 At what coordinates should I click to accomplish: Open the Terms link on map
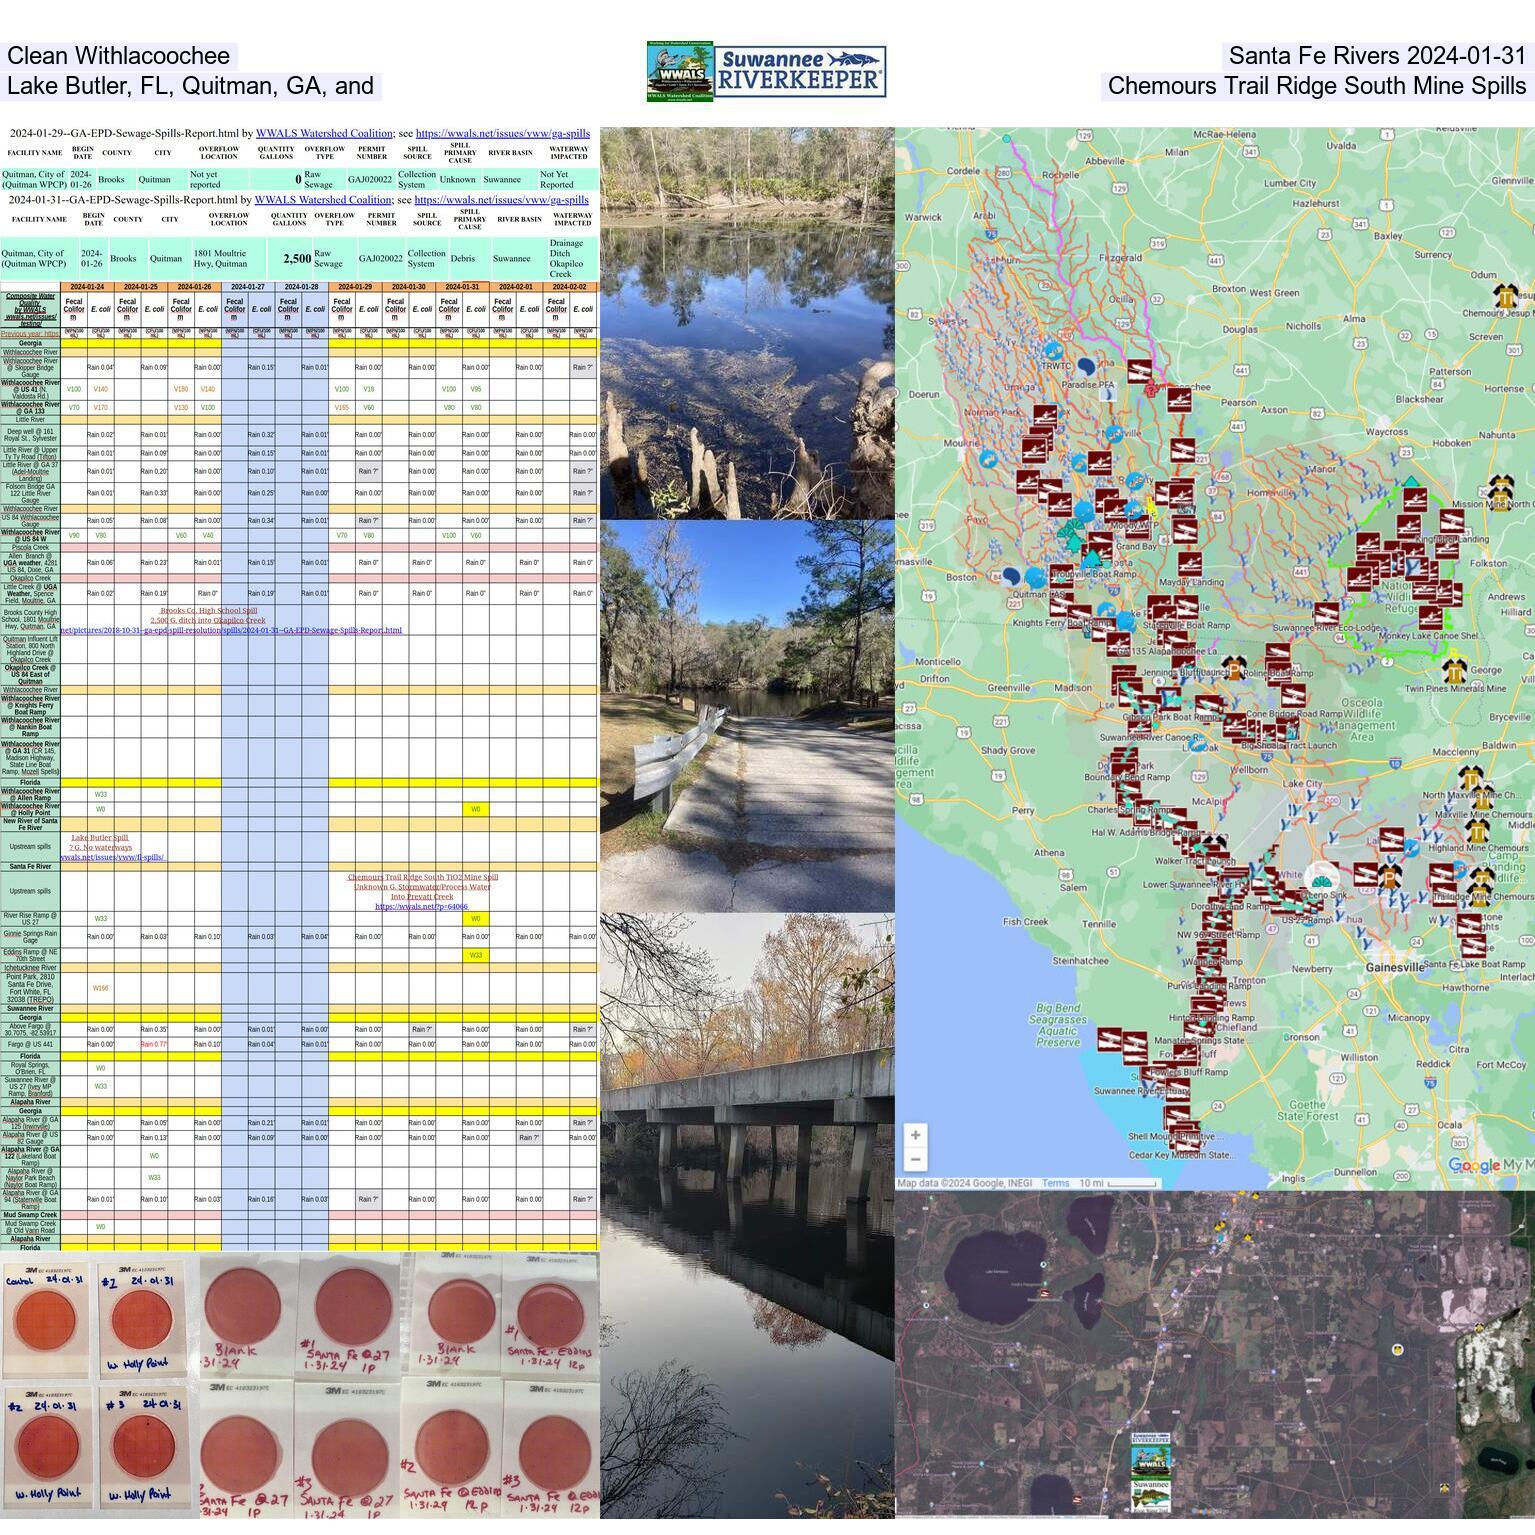(1055, 1183)
